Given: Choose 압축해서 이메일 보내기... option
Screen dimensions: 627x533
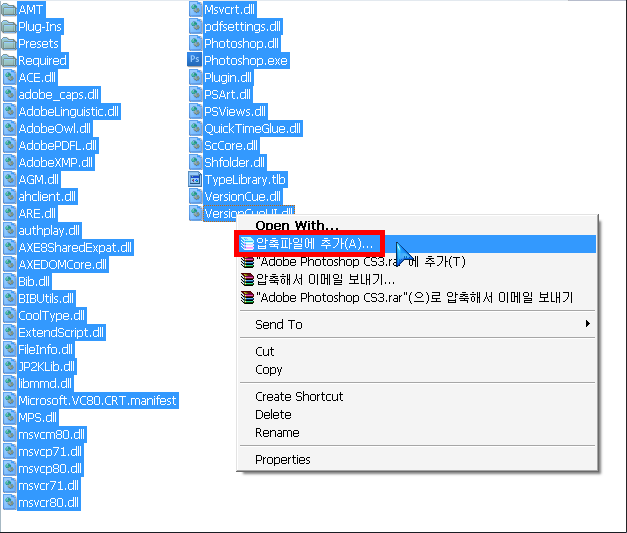Looking at the screenshot, I should (417, 279).
